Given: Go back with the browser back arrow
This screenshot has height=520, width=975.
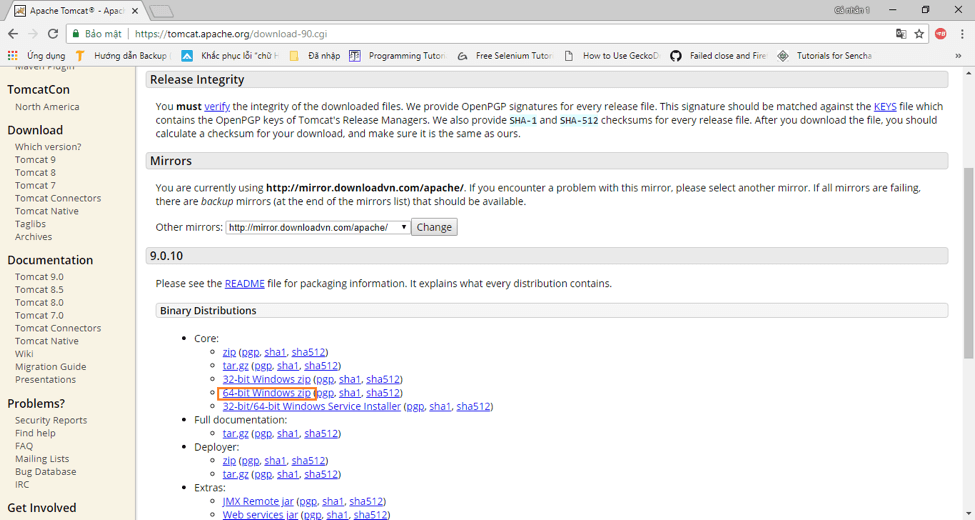Looking at the screenshot, I should pyautogui.click(x=13, y=34).
